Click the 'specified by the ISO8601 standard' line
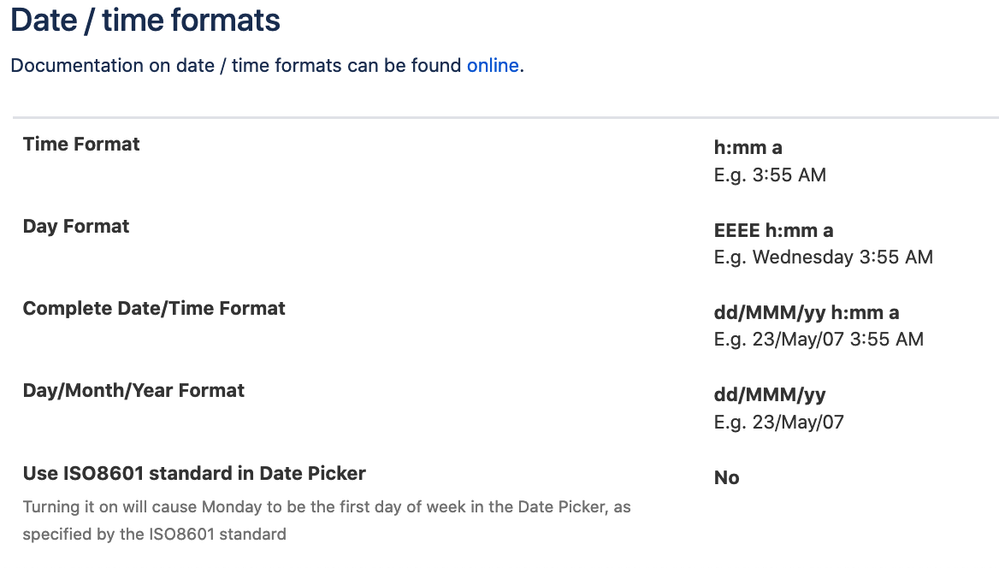 pyautogui.click(x=154, y=534)
